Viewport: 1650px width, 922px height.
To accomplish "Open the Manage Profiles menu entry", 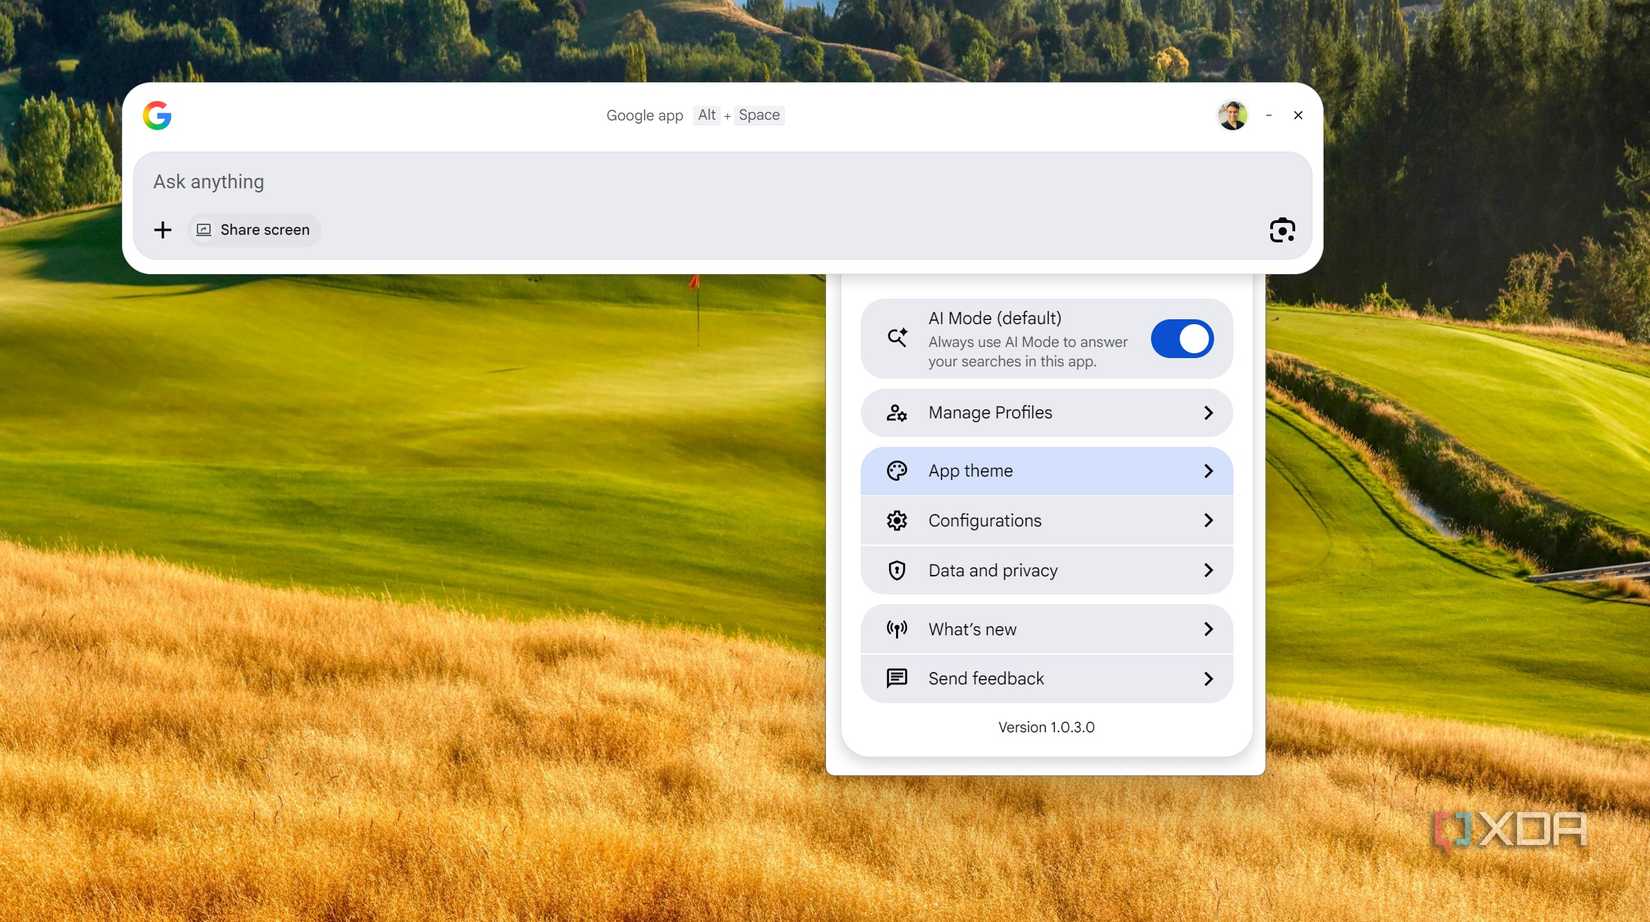I will (x=1046, y=413).
